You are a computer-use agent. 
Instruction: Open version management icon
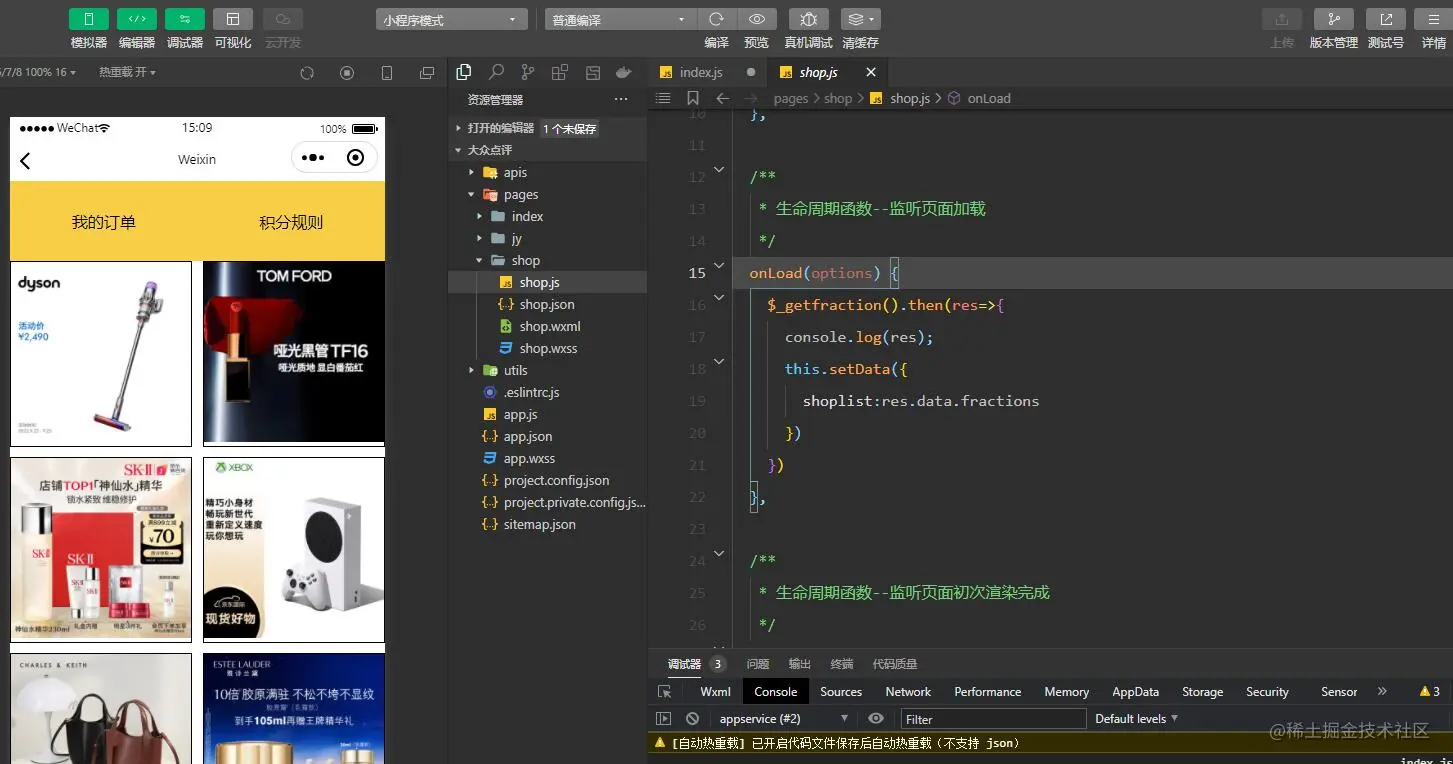tap(1333, 19)
